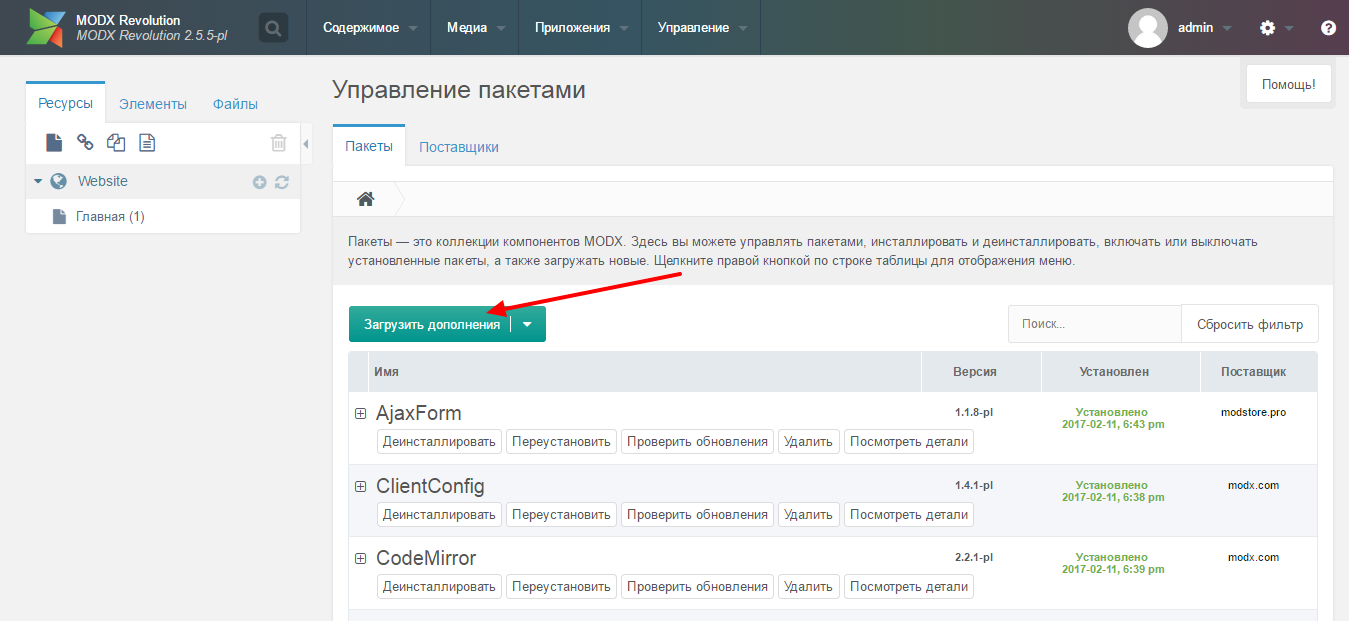The height and width of the screenshot is (621, 1349).
Task: Switch to the Элементы tab
Action: click(152, 103)
